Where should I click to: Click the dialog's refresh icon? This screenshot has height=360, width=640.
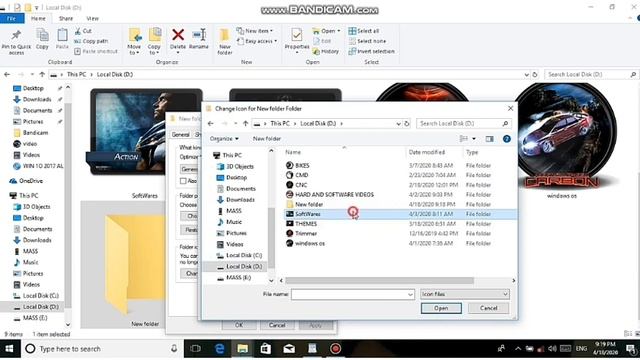point(407,123)
